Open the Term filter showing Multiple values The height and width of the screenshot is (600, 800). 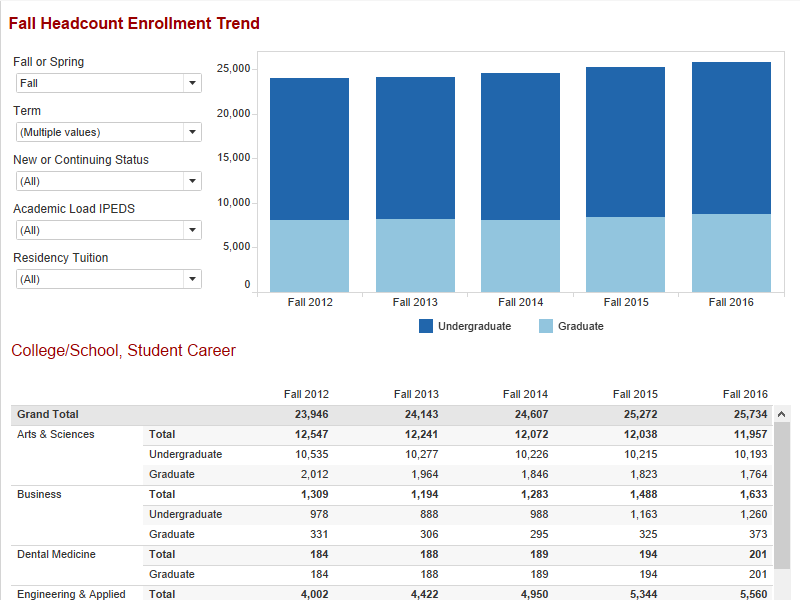click(191, 131)
